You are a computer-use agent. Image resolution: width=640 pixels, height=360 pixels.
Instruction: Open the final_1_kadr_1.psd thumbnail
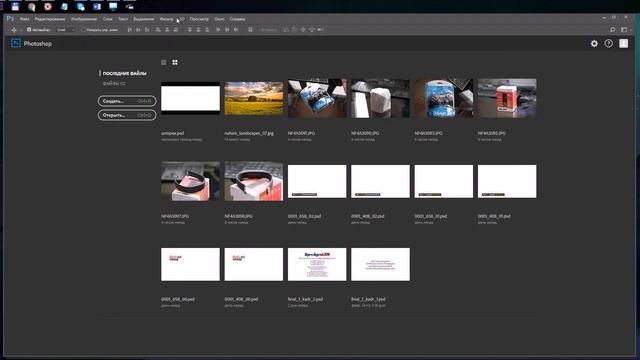click(x=380, y=264)
